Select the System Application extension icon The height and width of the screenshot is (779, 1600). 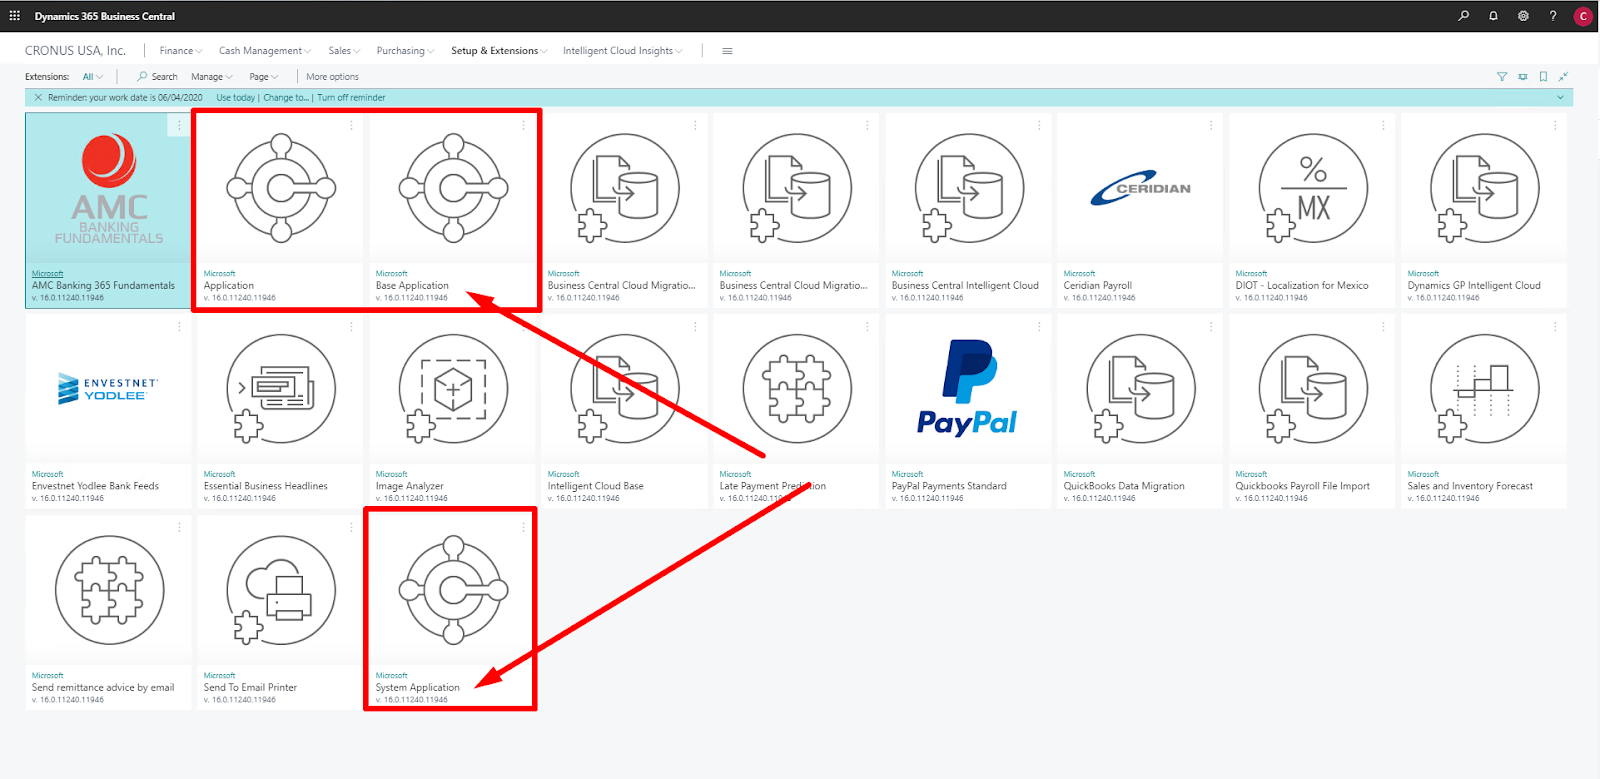[x=453, y=590]
